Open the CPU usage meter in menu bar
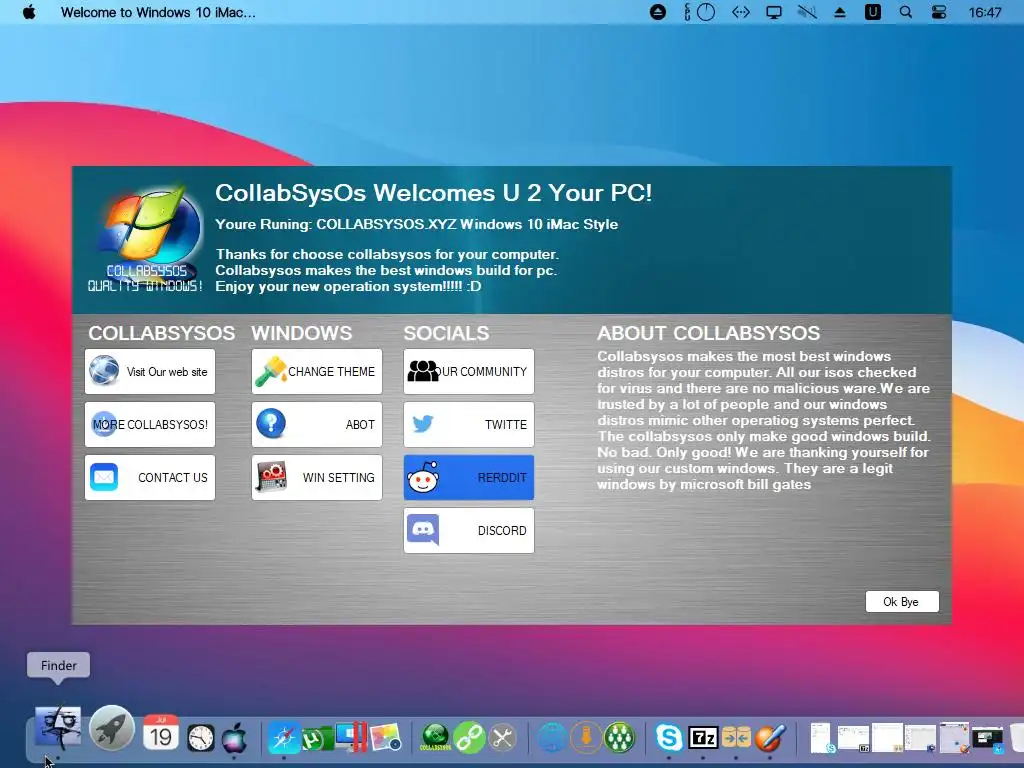Image resolution: width=1024 pixels, height=768 pixels. [699, 12]
